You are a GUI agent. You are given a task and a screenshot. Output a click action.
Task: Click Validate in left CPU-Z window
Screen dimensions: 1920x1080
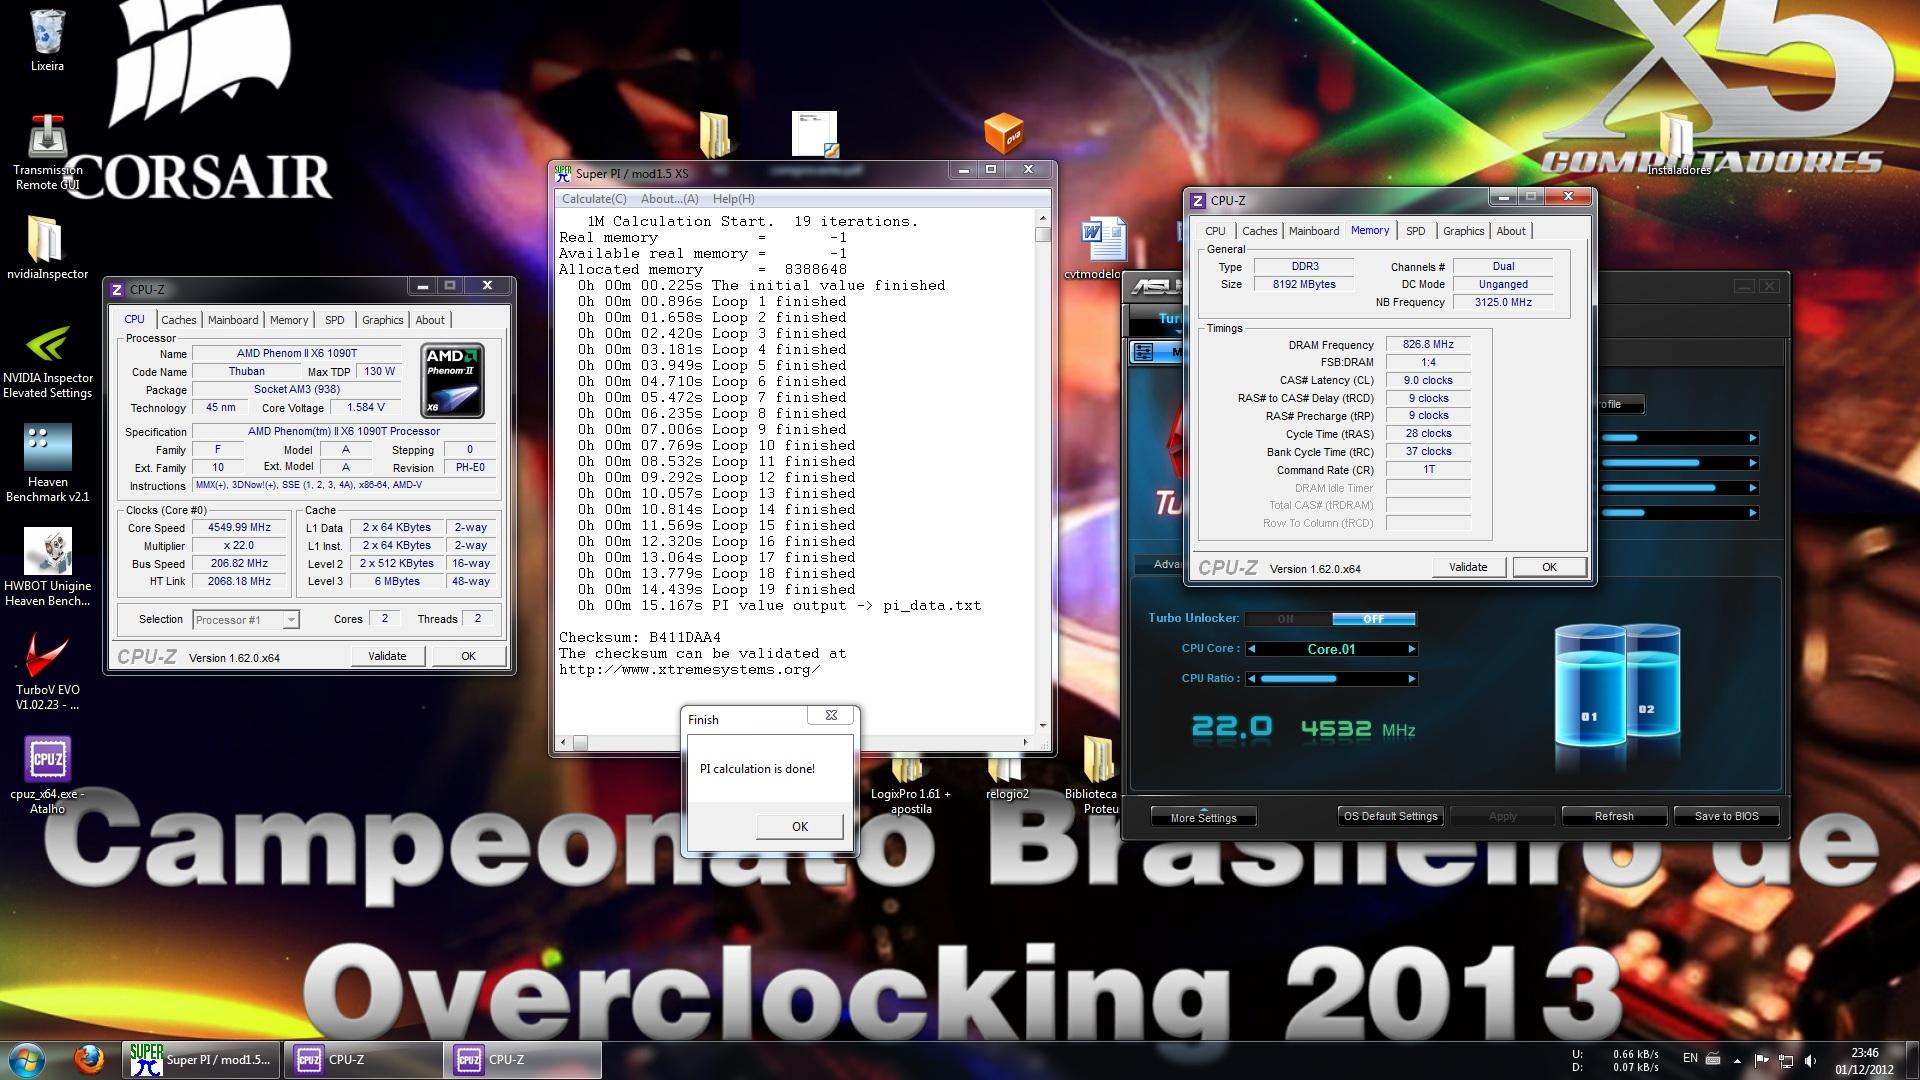pyautogui.click(x=387, y=656)
